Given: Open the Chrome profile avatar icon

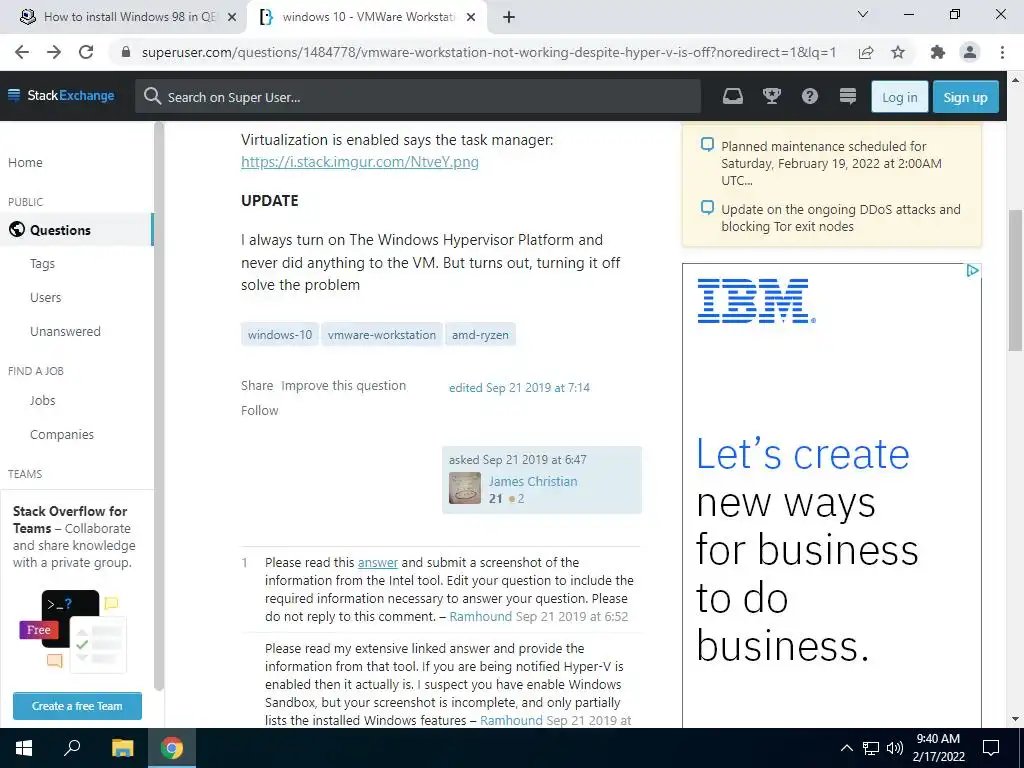Looking at the screenshot, I should 970,52.
